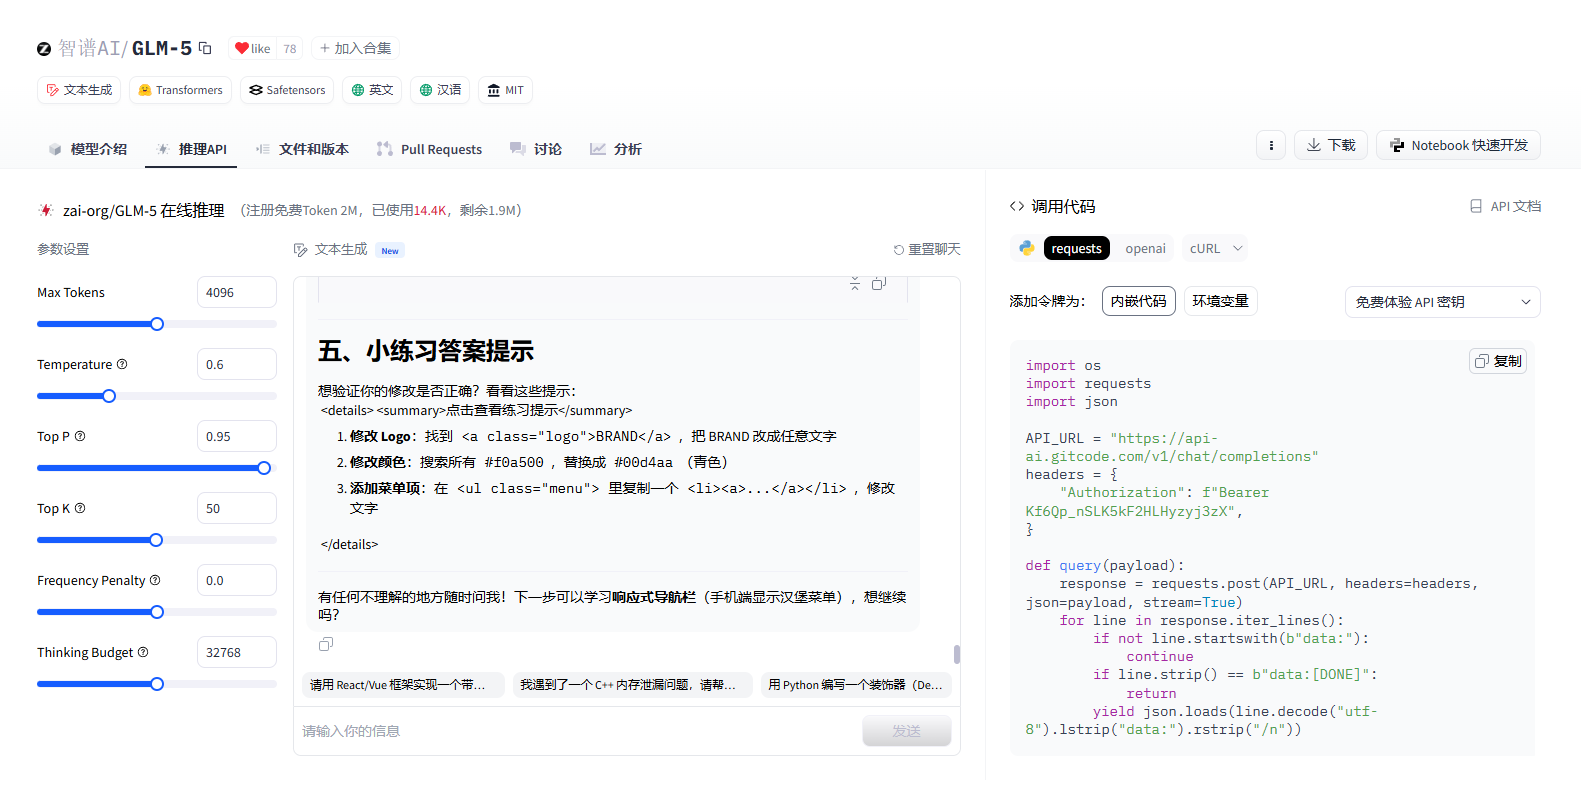Viewport: 1581px width, 788px height.
Task: Filter by 汉语 language tag
Action: (440, 90)
